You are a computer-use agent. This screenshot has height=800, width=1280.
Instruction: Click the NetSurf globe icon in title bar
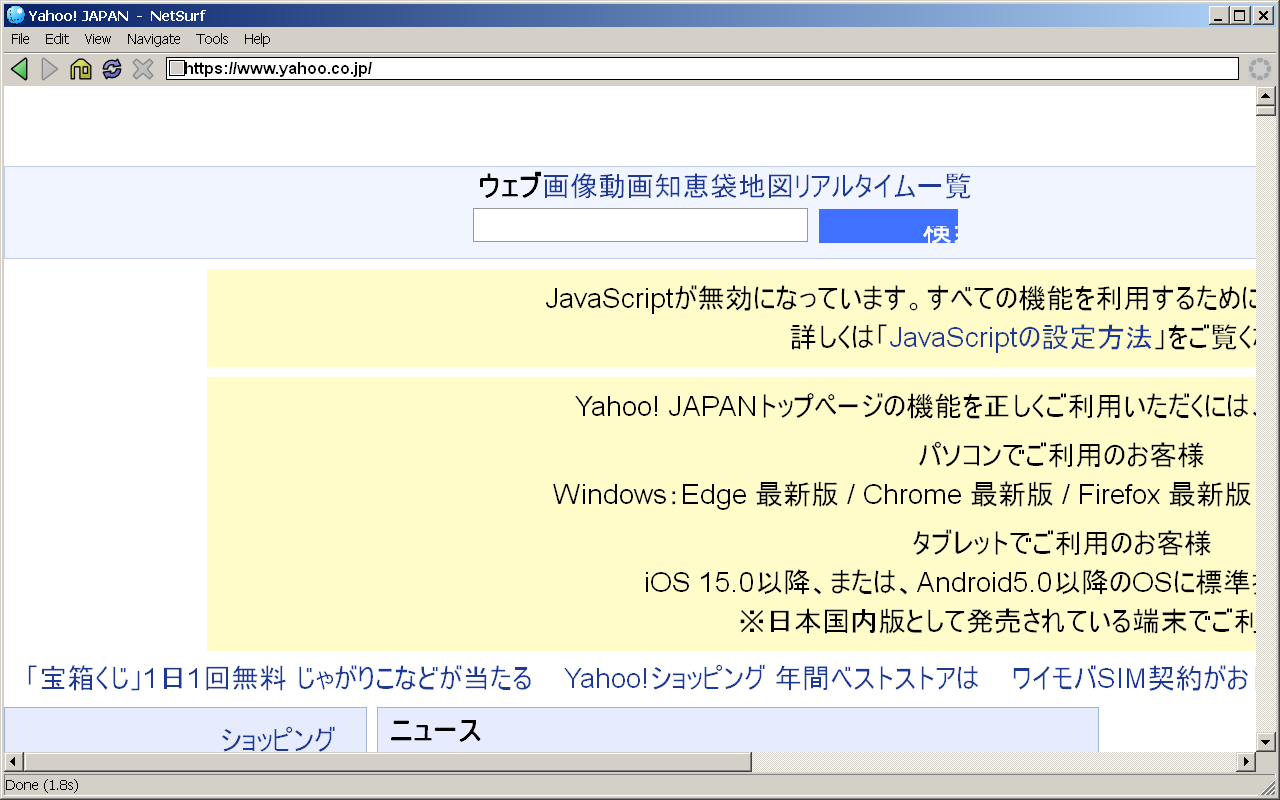tap(15, 15)
